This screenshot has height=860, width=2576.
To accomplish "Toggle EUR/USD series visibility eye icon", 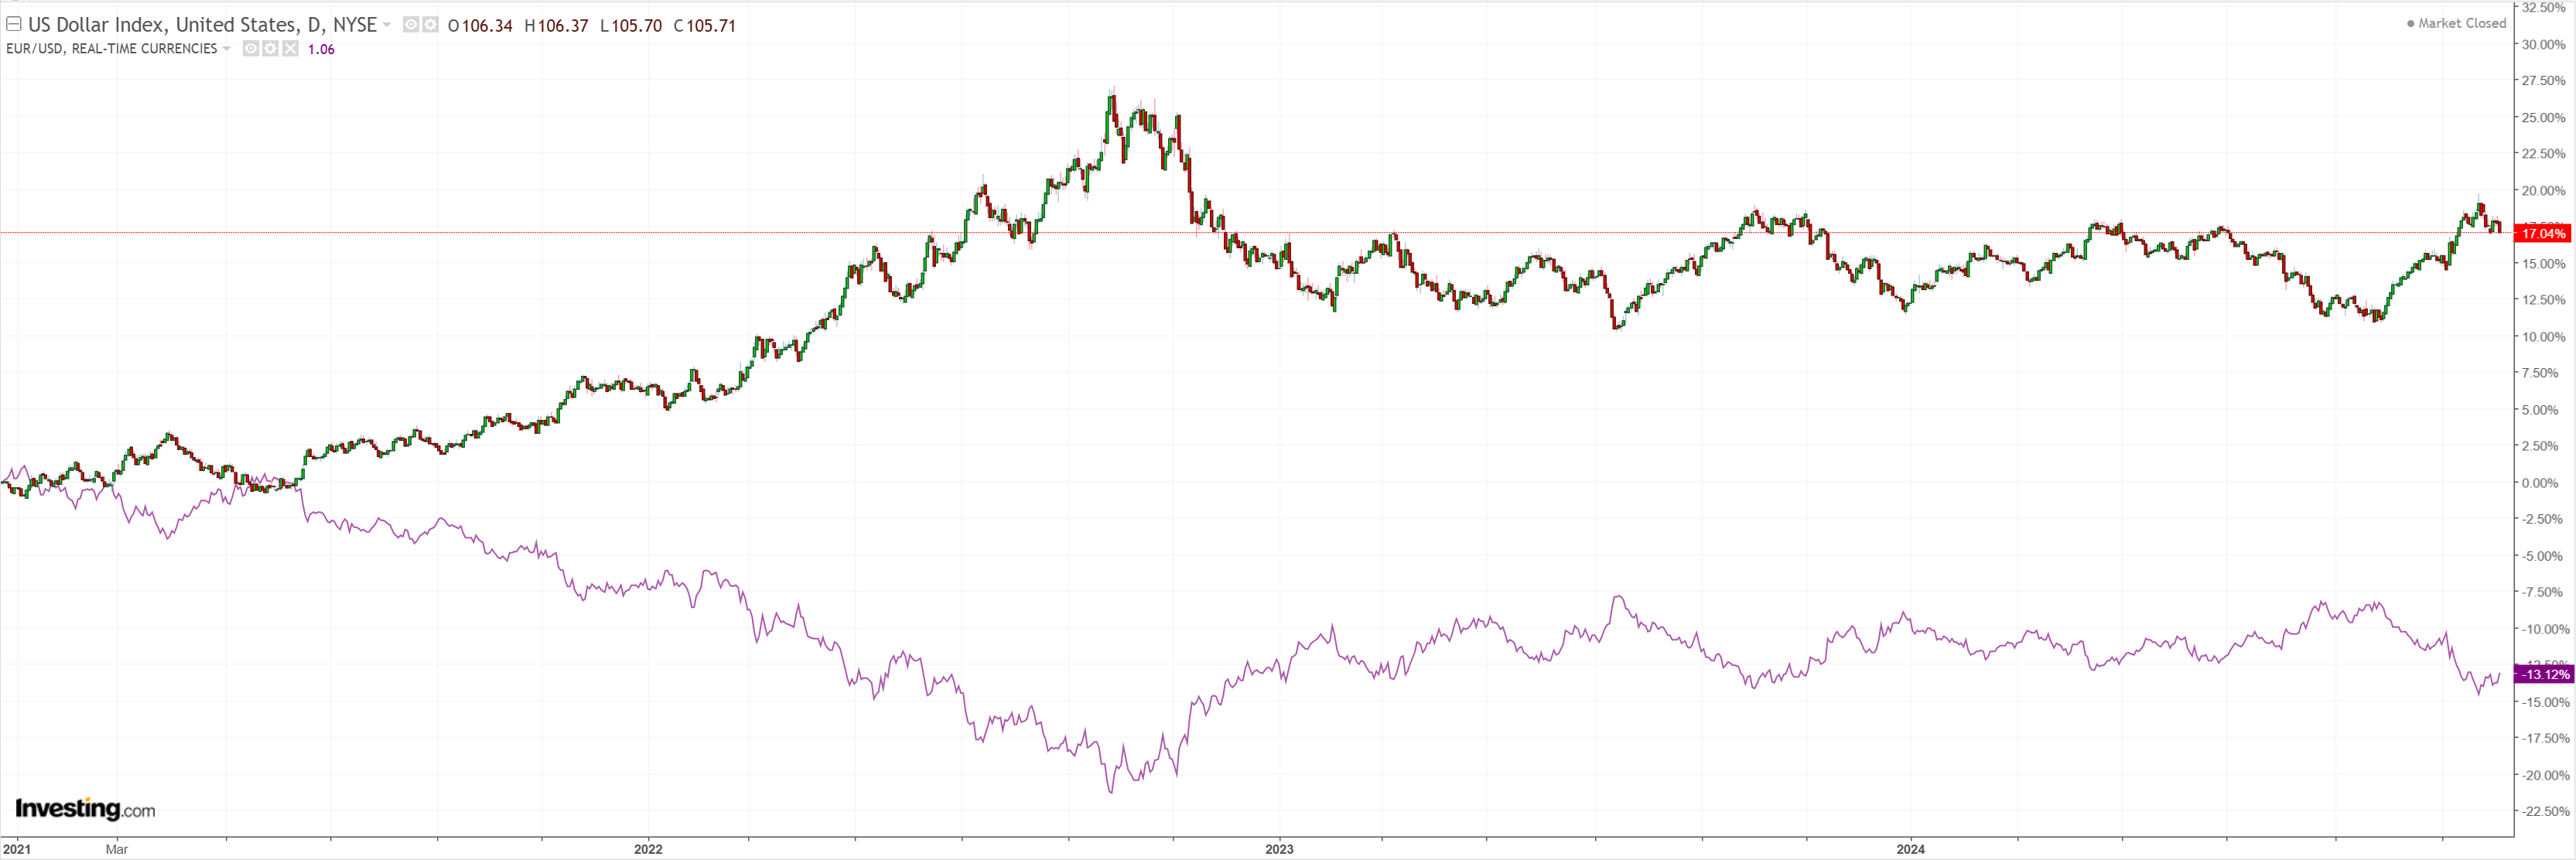I will (x=251, y=49).
